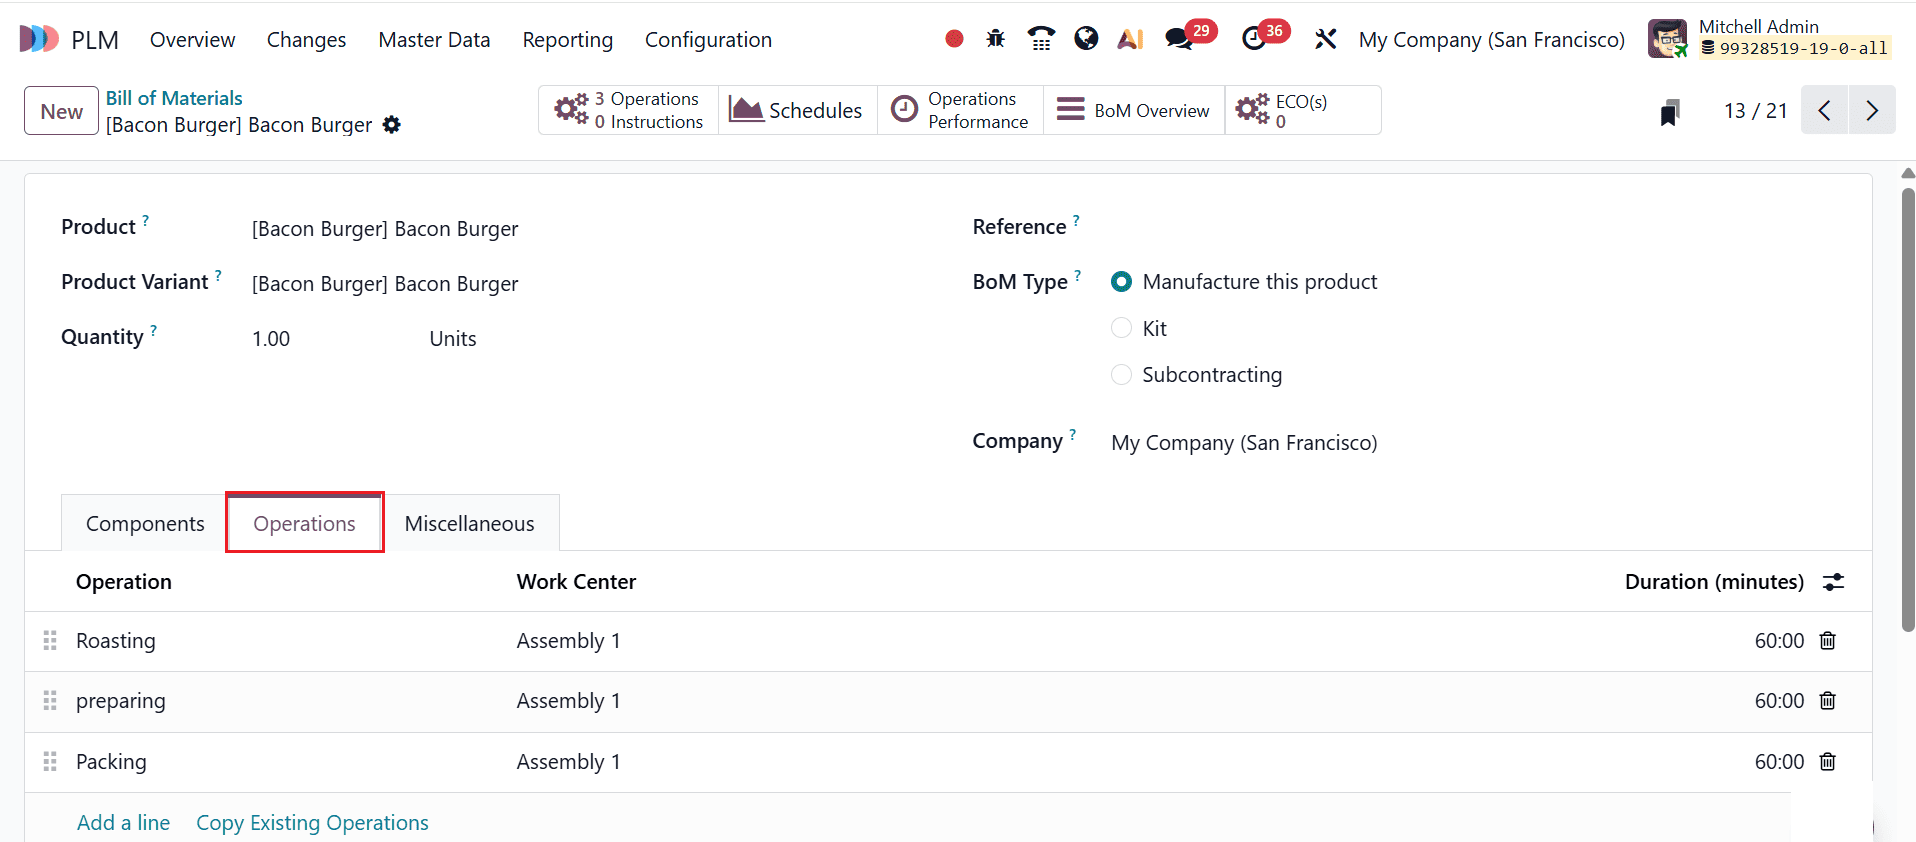Open the PLM app logo
Image resolution: width=1916 pixels, height=842 pixels.
39,39
